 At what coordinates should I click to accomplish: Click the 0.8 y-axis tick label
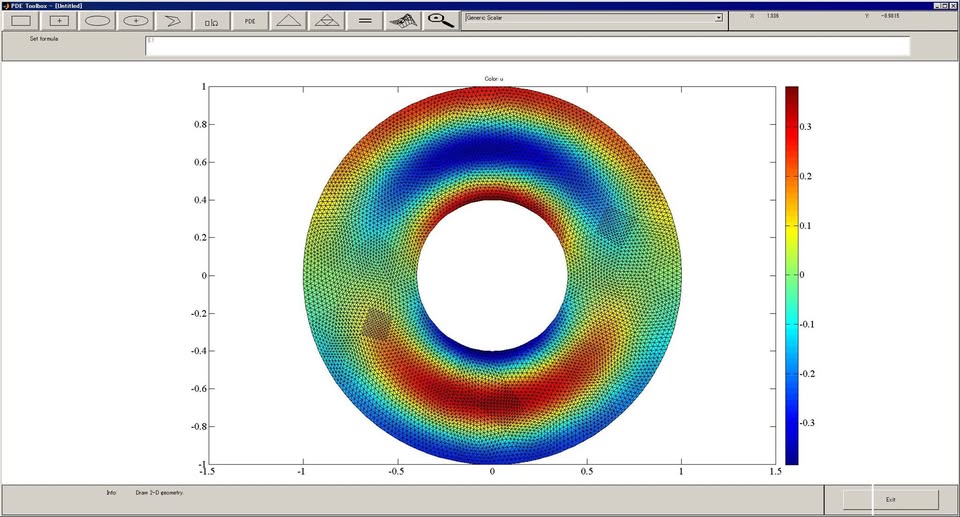tap(200, 124)
